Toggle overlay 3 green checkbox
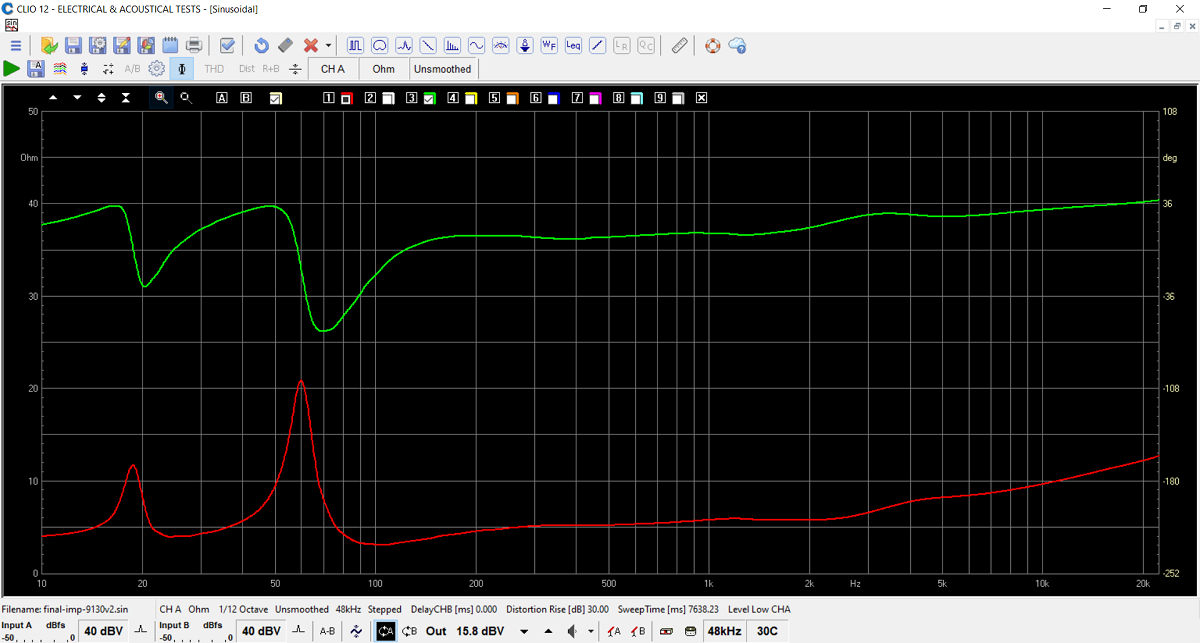The width and height of the screenshot is (1200, 643). point(429,98)
